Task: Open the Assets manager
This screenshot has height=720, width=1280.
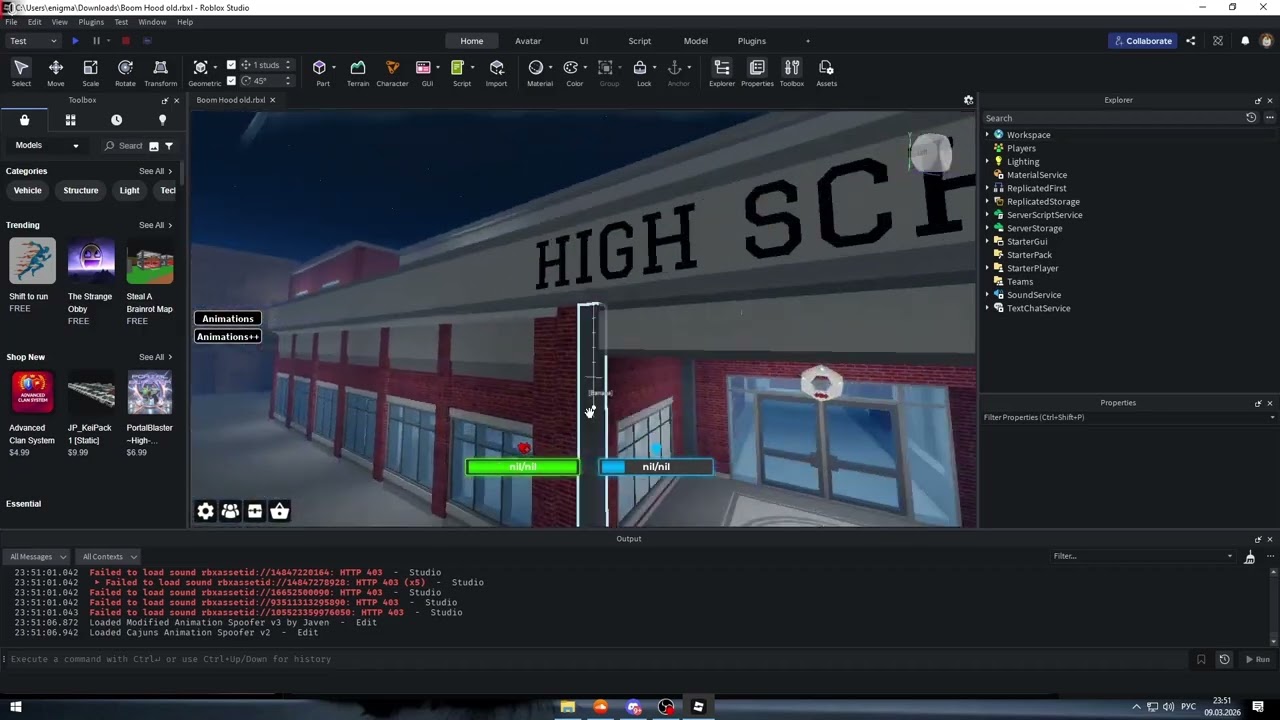Action: point(826,72)
